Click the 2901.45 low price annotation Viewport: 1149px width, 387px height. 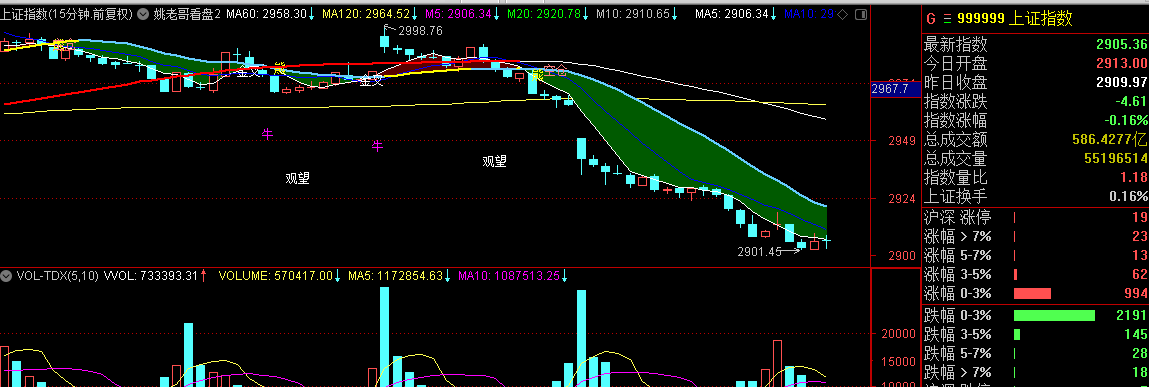coord(758,251)
